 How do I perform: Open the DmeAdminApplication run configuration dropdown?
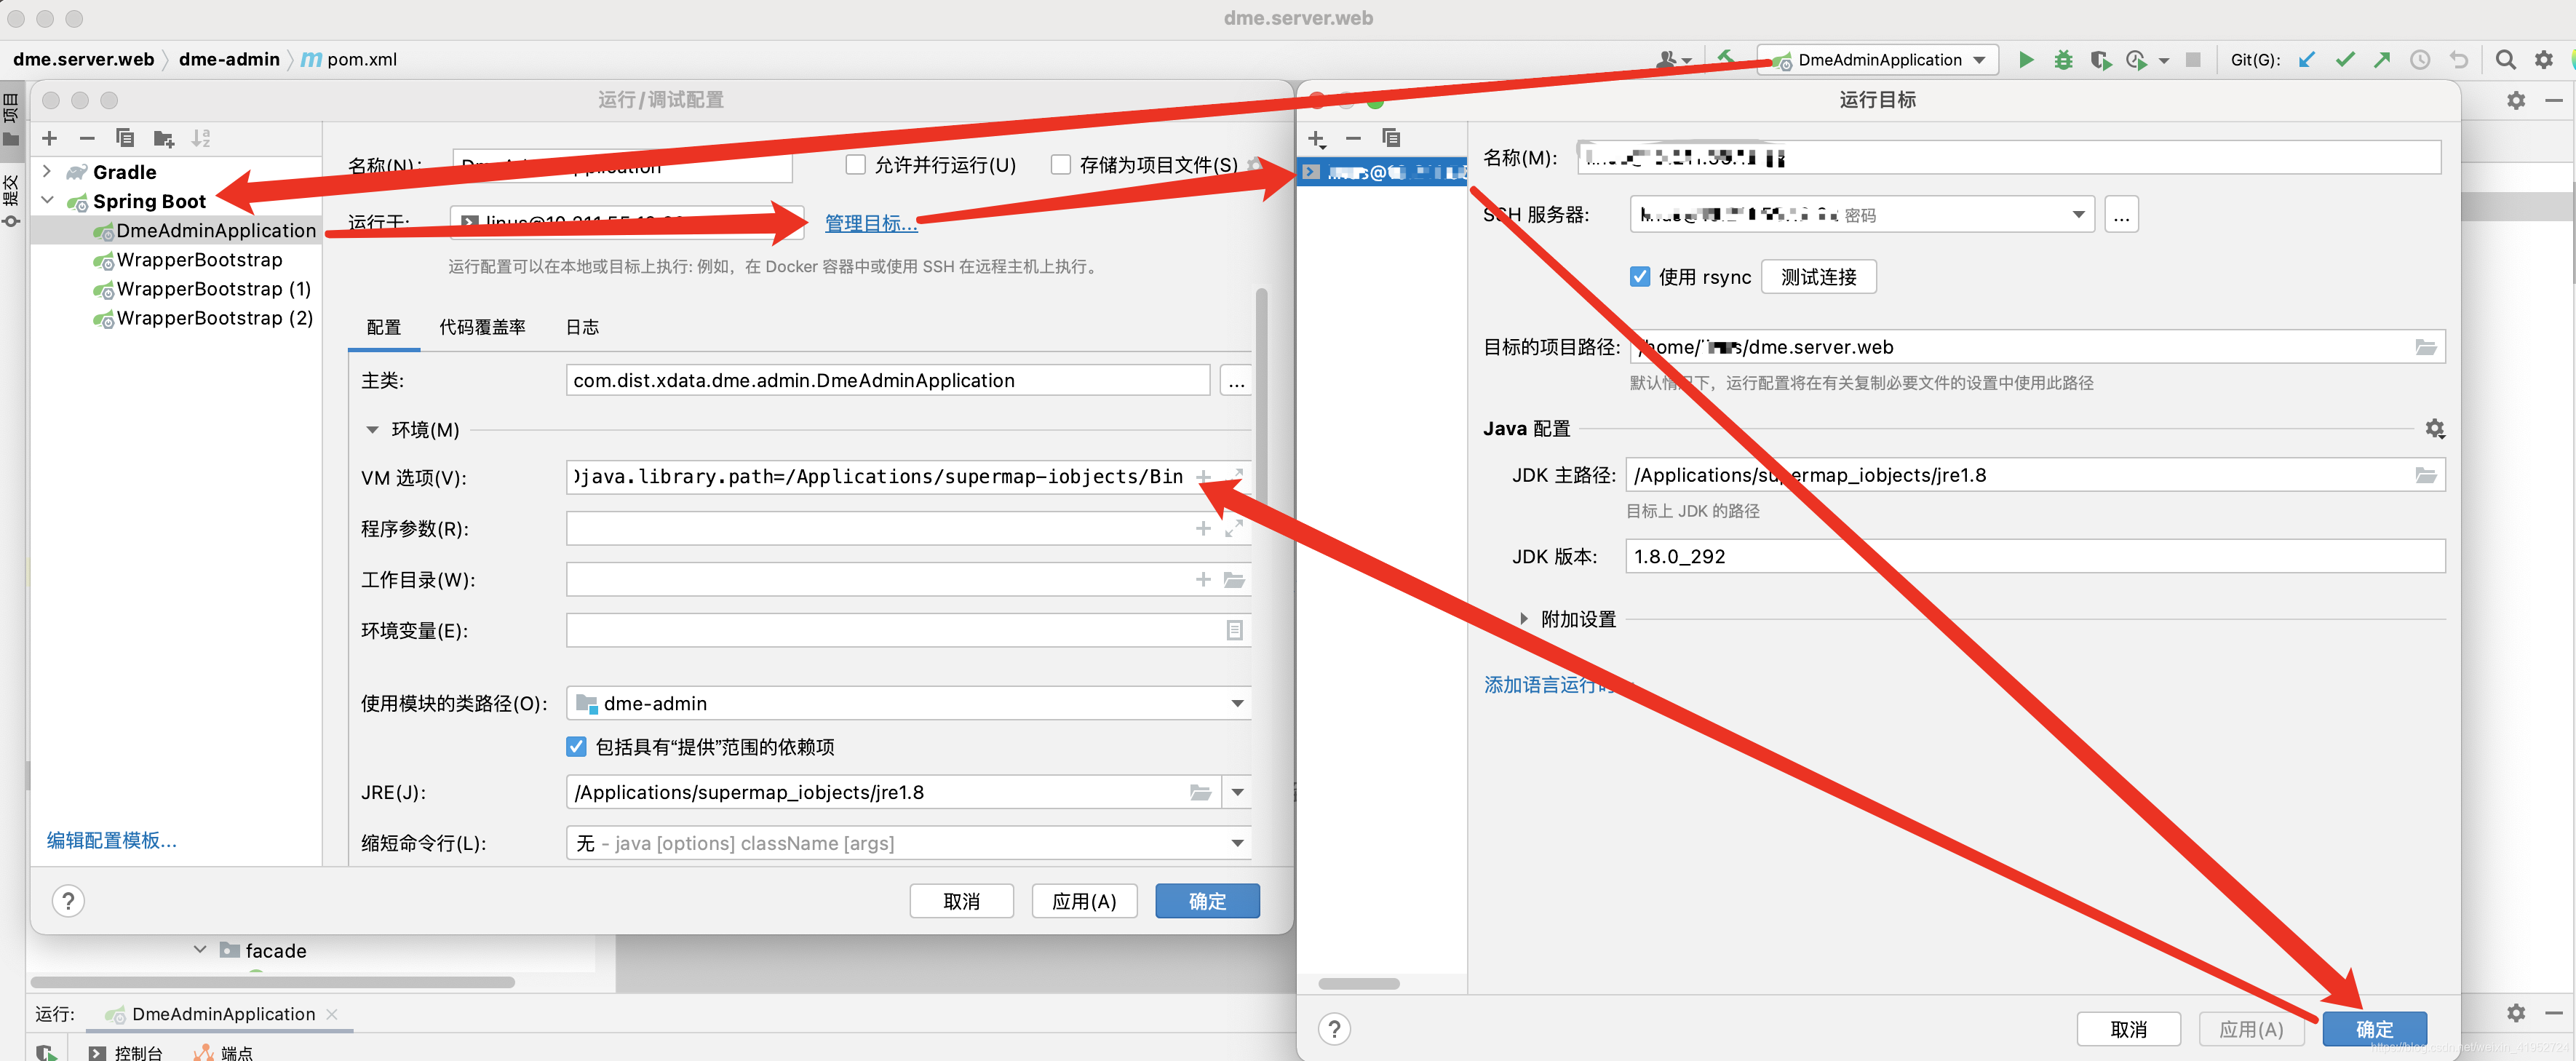[x=1881, y=60]
